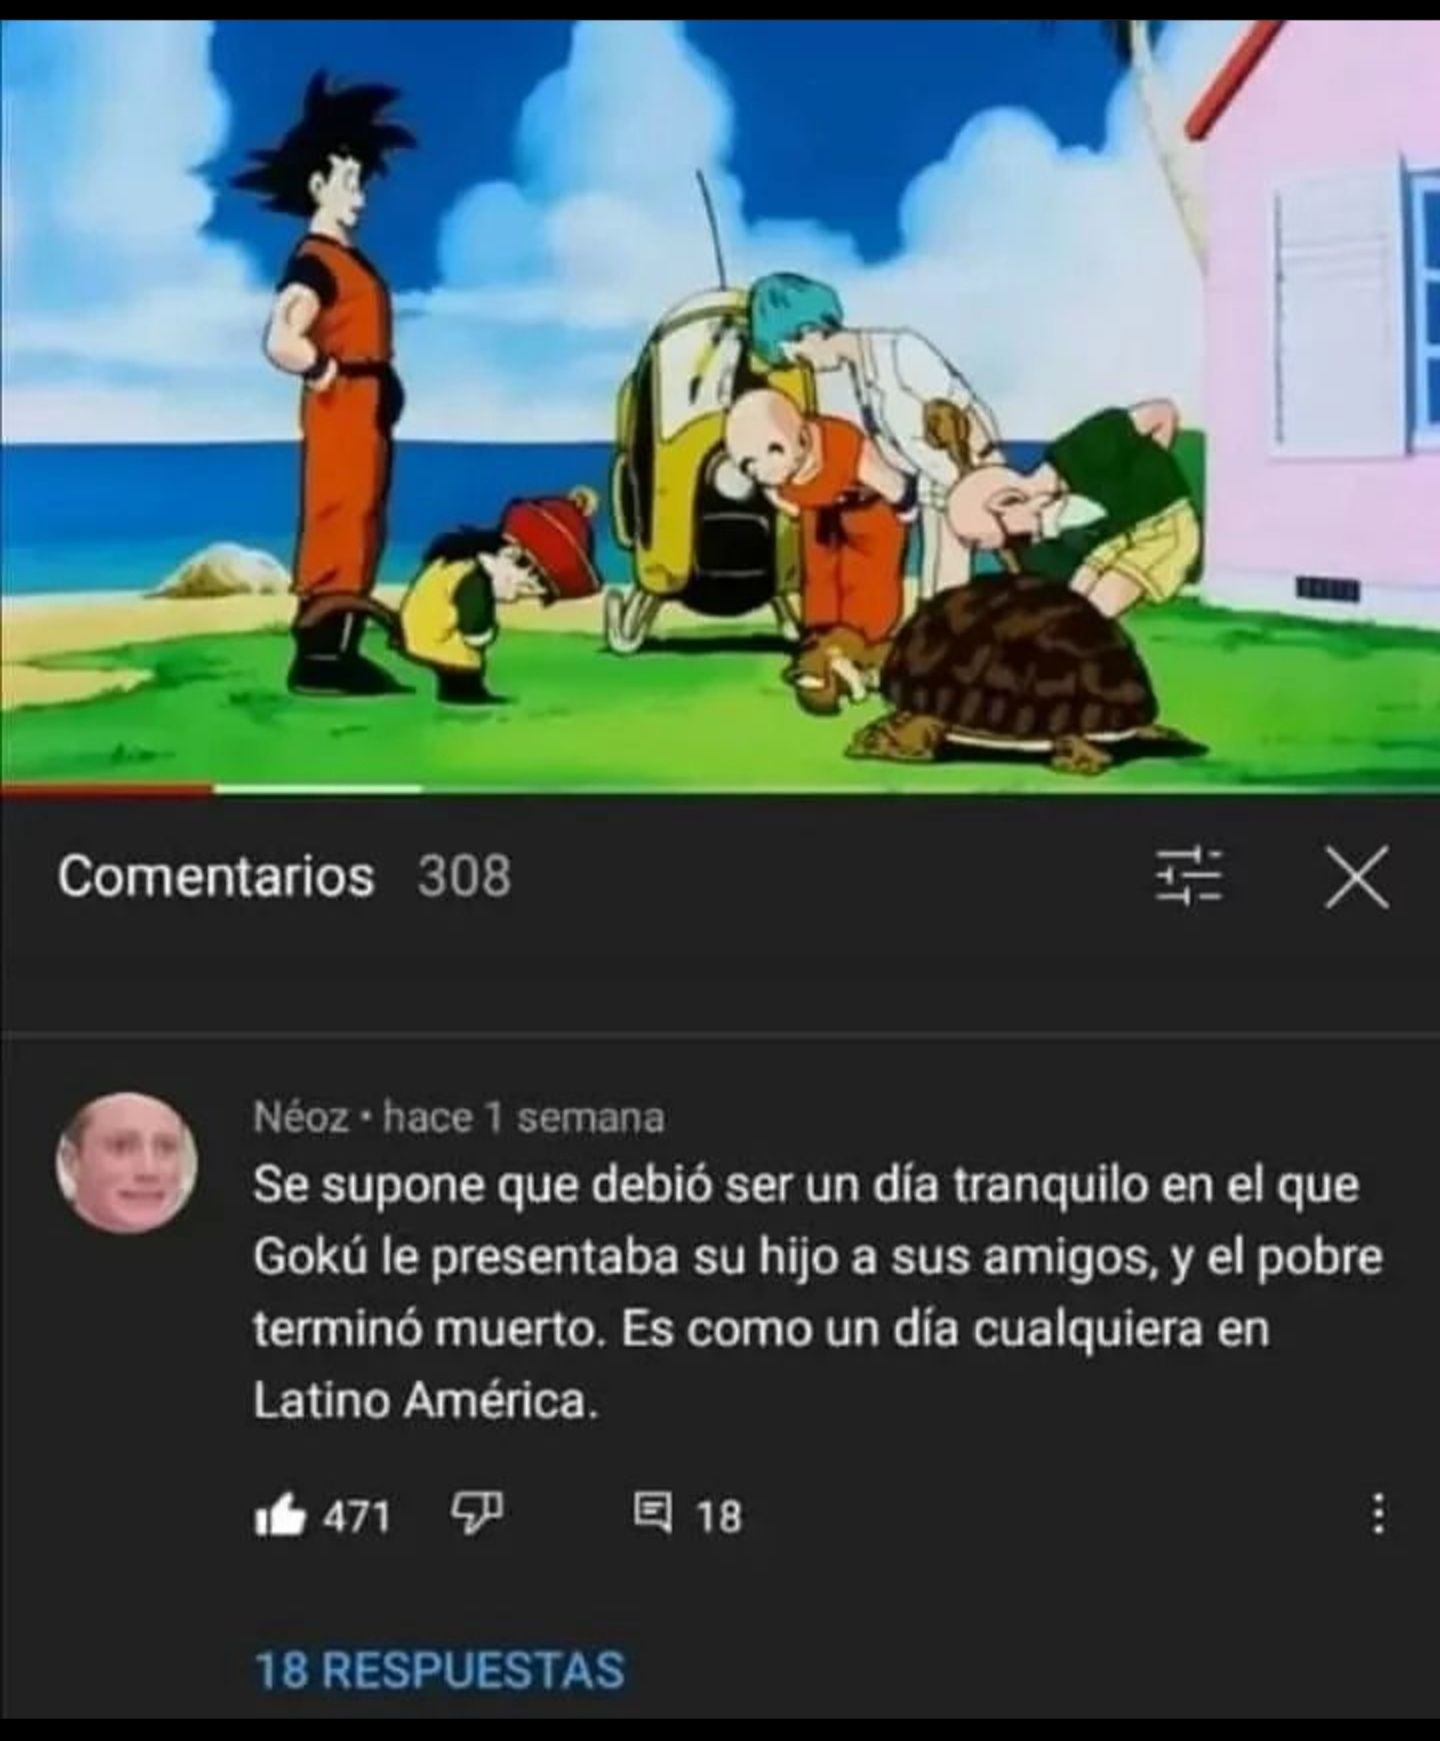
Task: Close the Comentarios panel
Action: pyautogui.click(x=1357, y=877)
